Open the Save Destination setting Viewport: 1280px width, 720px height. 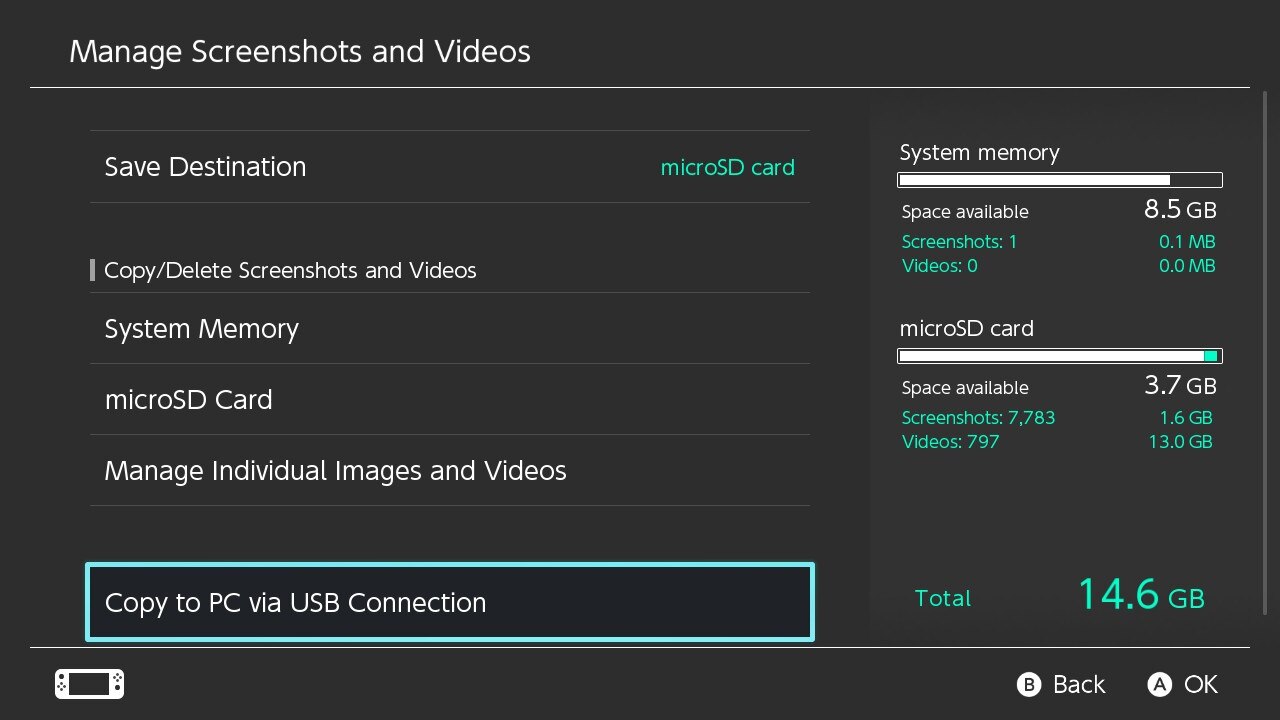[450, 167]
